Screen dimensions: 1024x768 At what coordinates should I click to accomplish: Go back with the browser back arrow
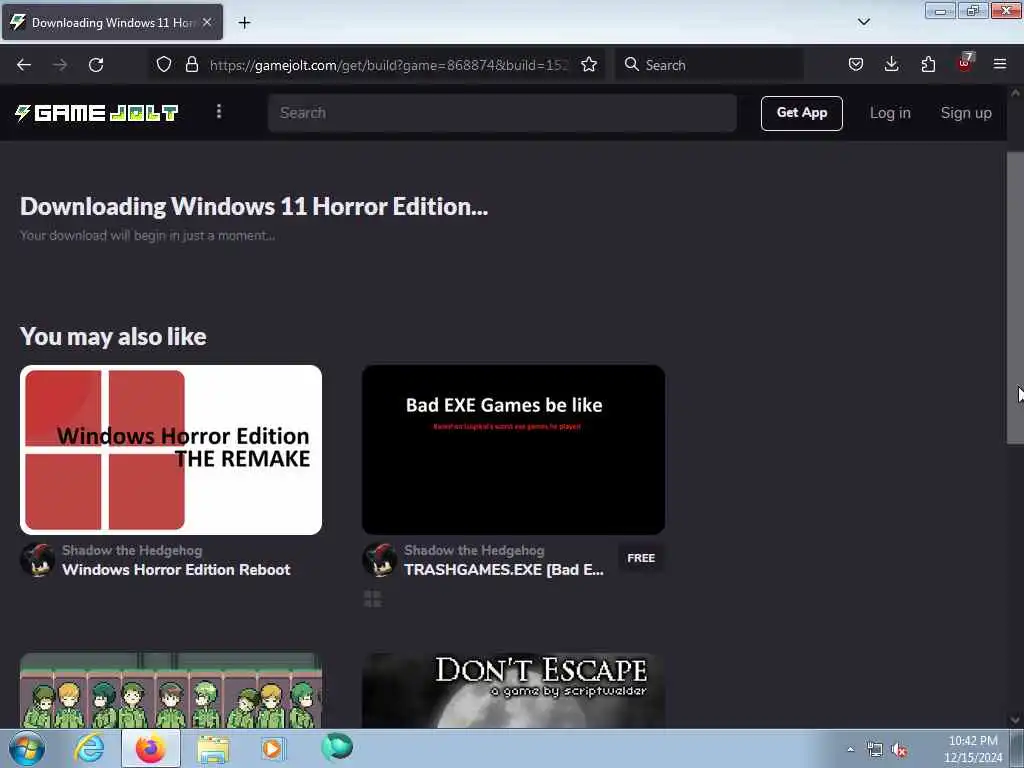[24, 65]
